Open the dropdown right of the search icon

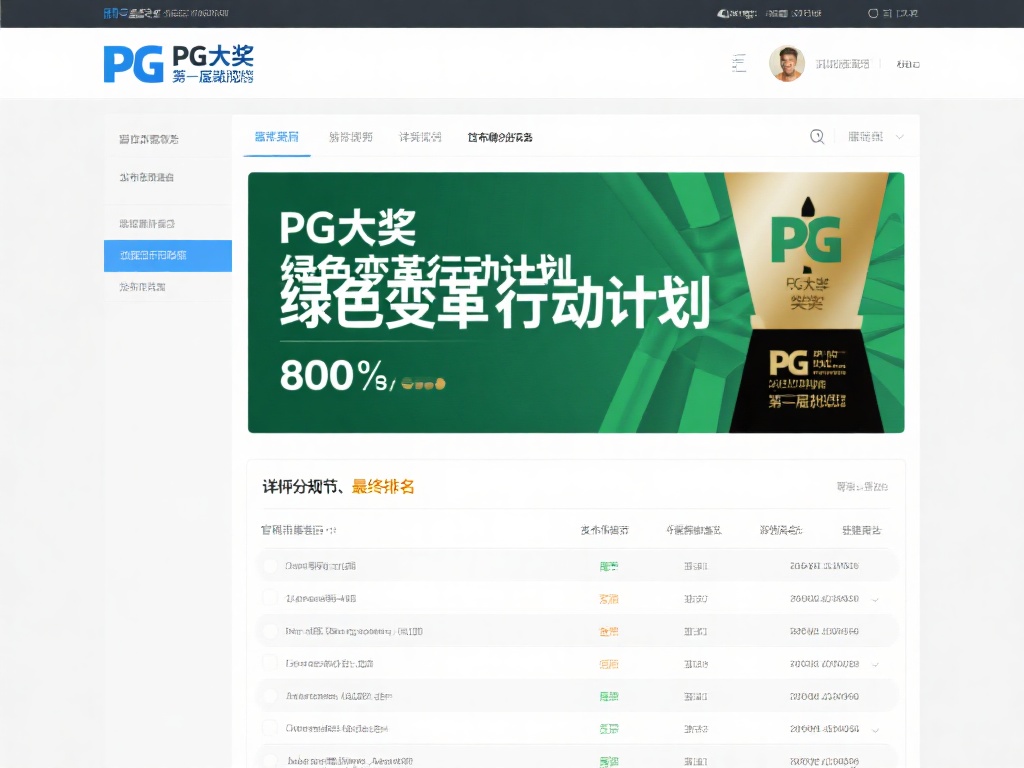(x=875, y=138)
